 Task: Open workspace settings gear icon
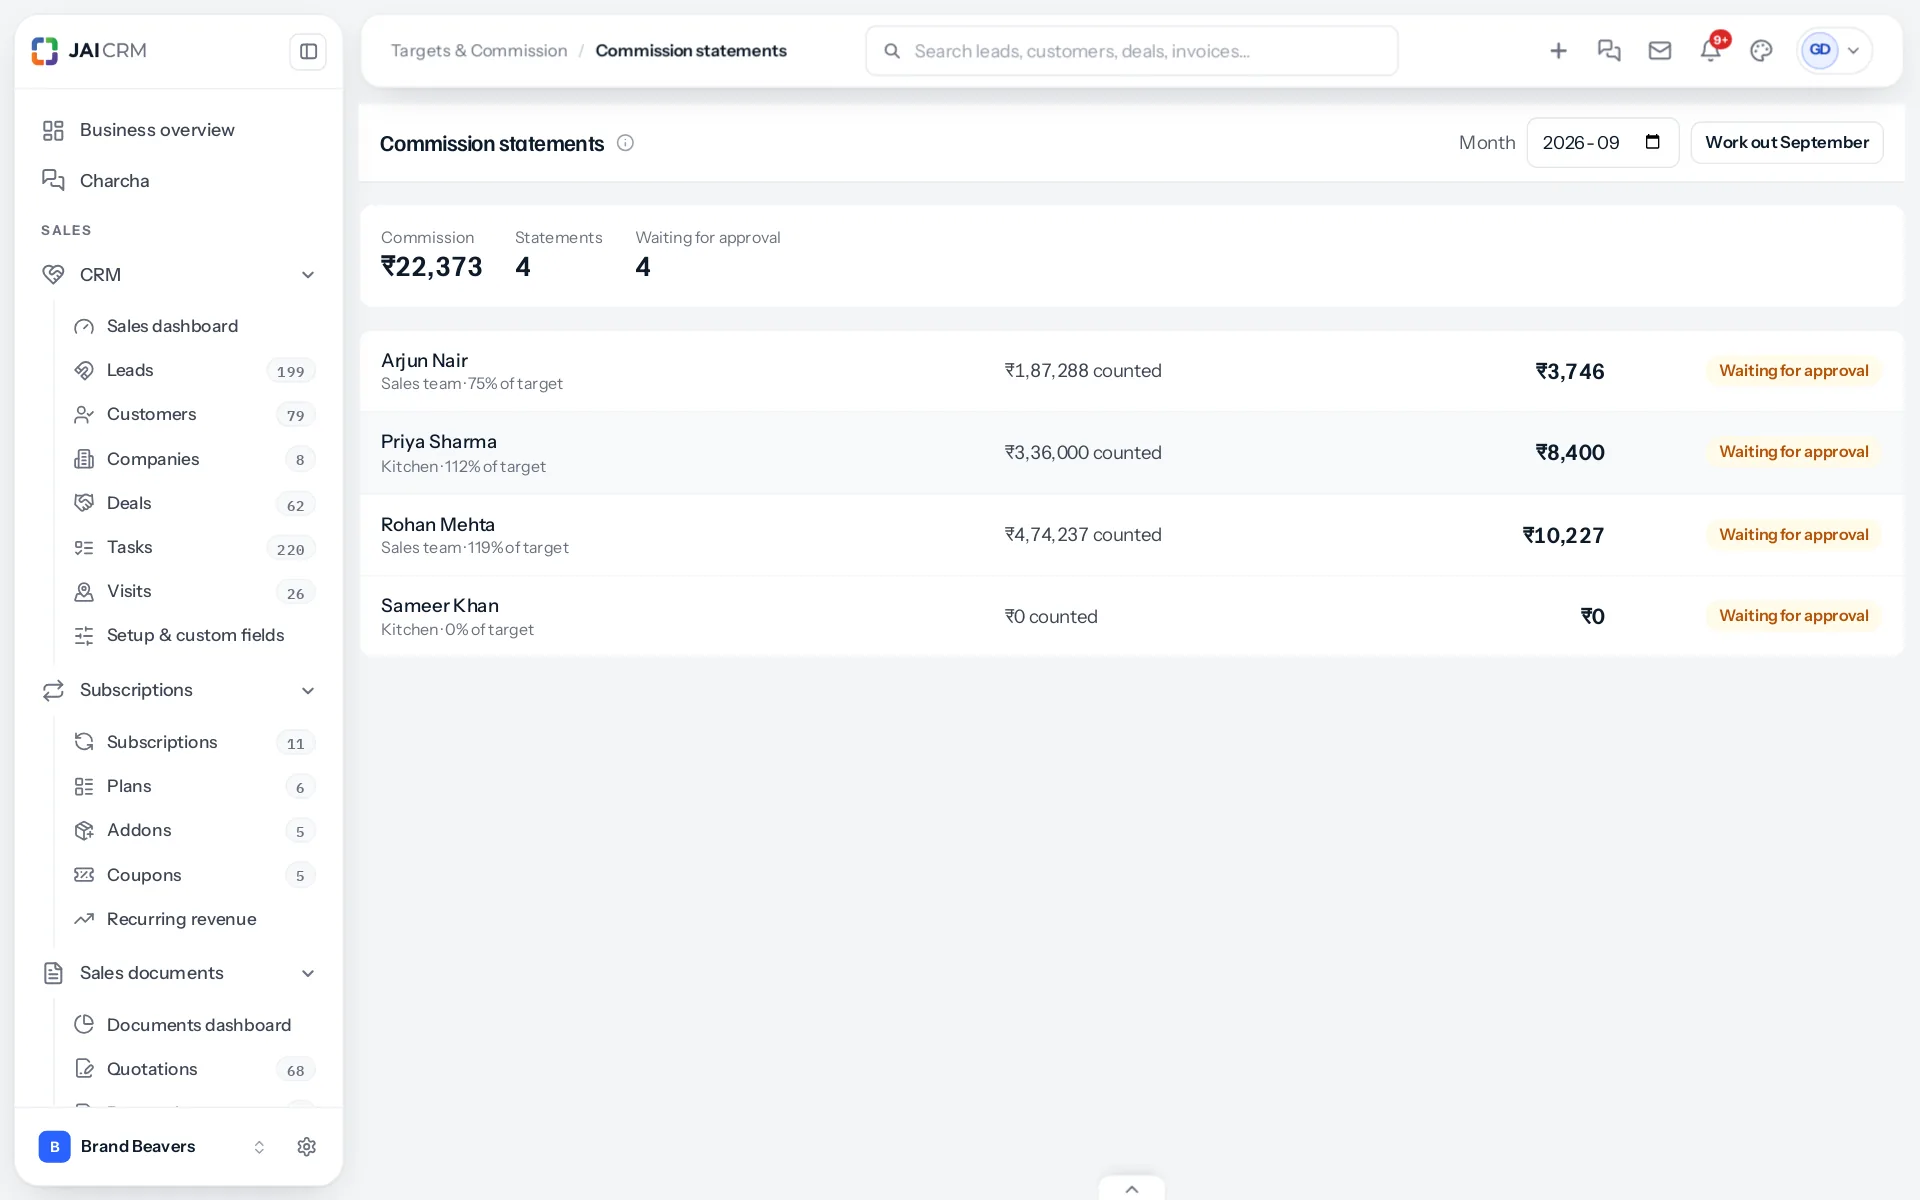(x=307, y=1146)
